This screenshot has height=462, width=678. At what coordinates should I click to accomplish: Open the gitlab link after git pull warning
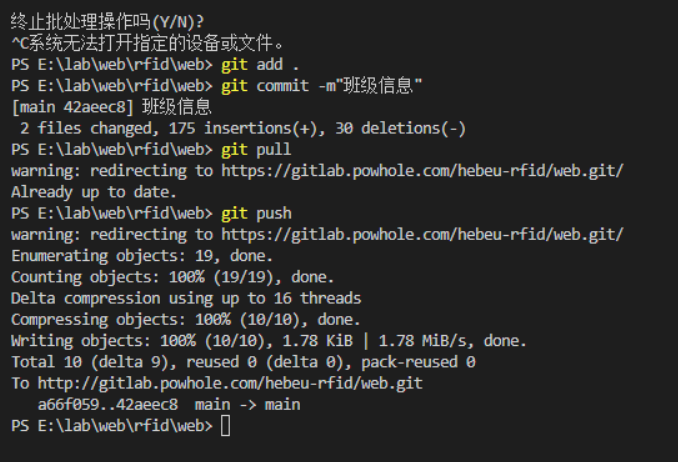[x=422, y=171]
